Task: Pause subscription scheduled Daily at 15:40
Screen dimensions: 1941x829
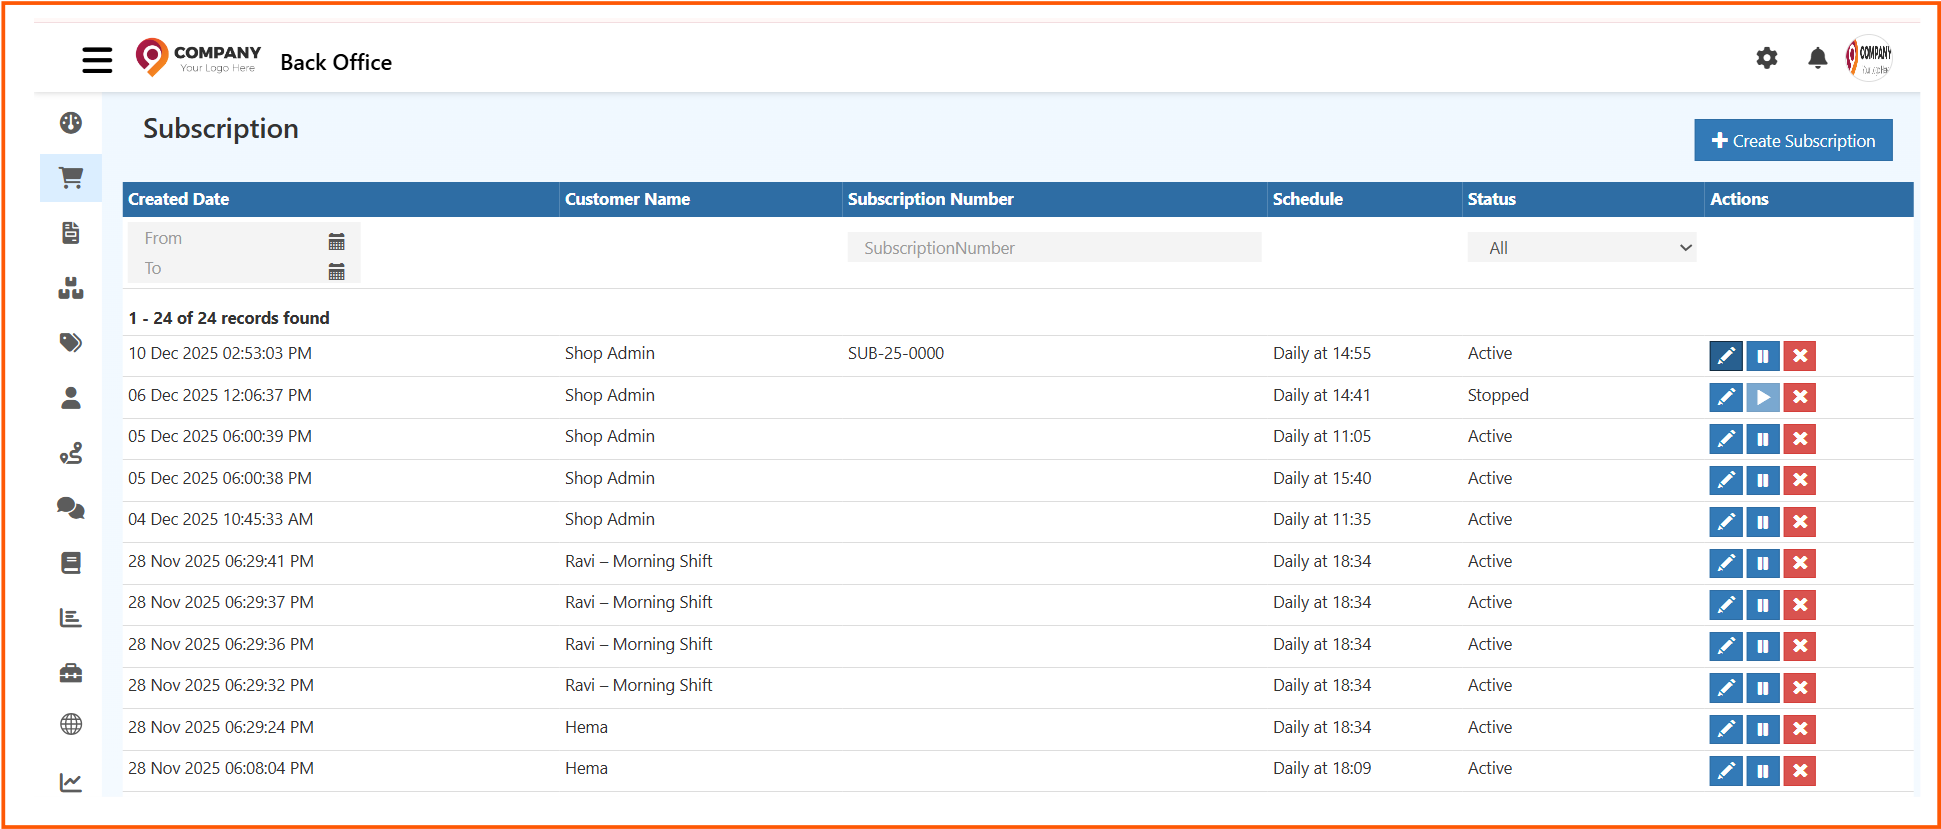Action: [1763, 480]
